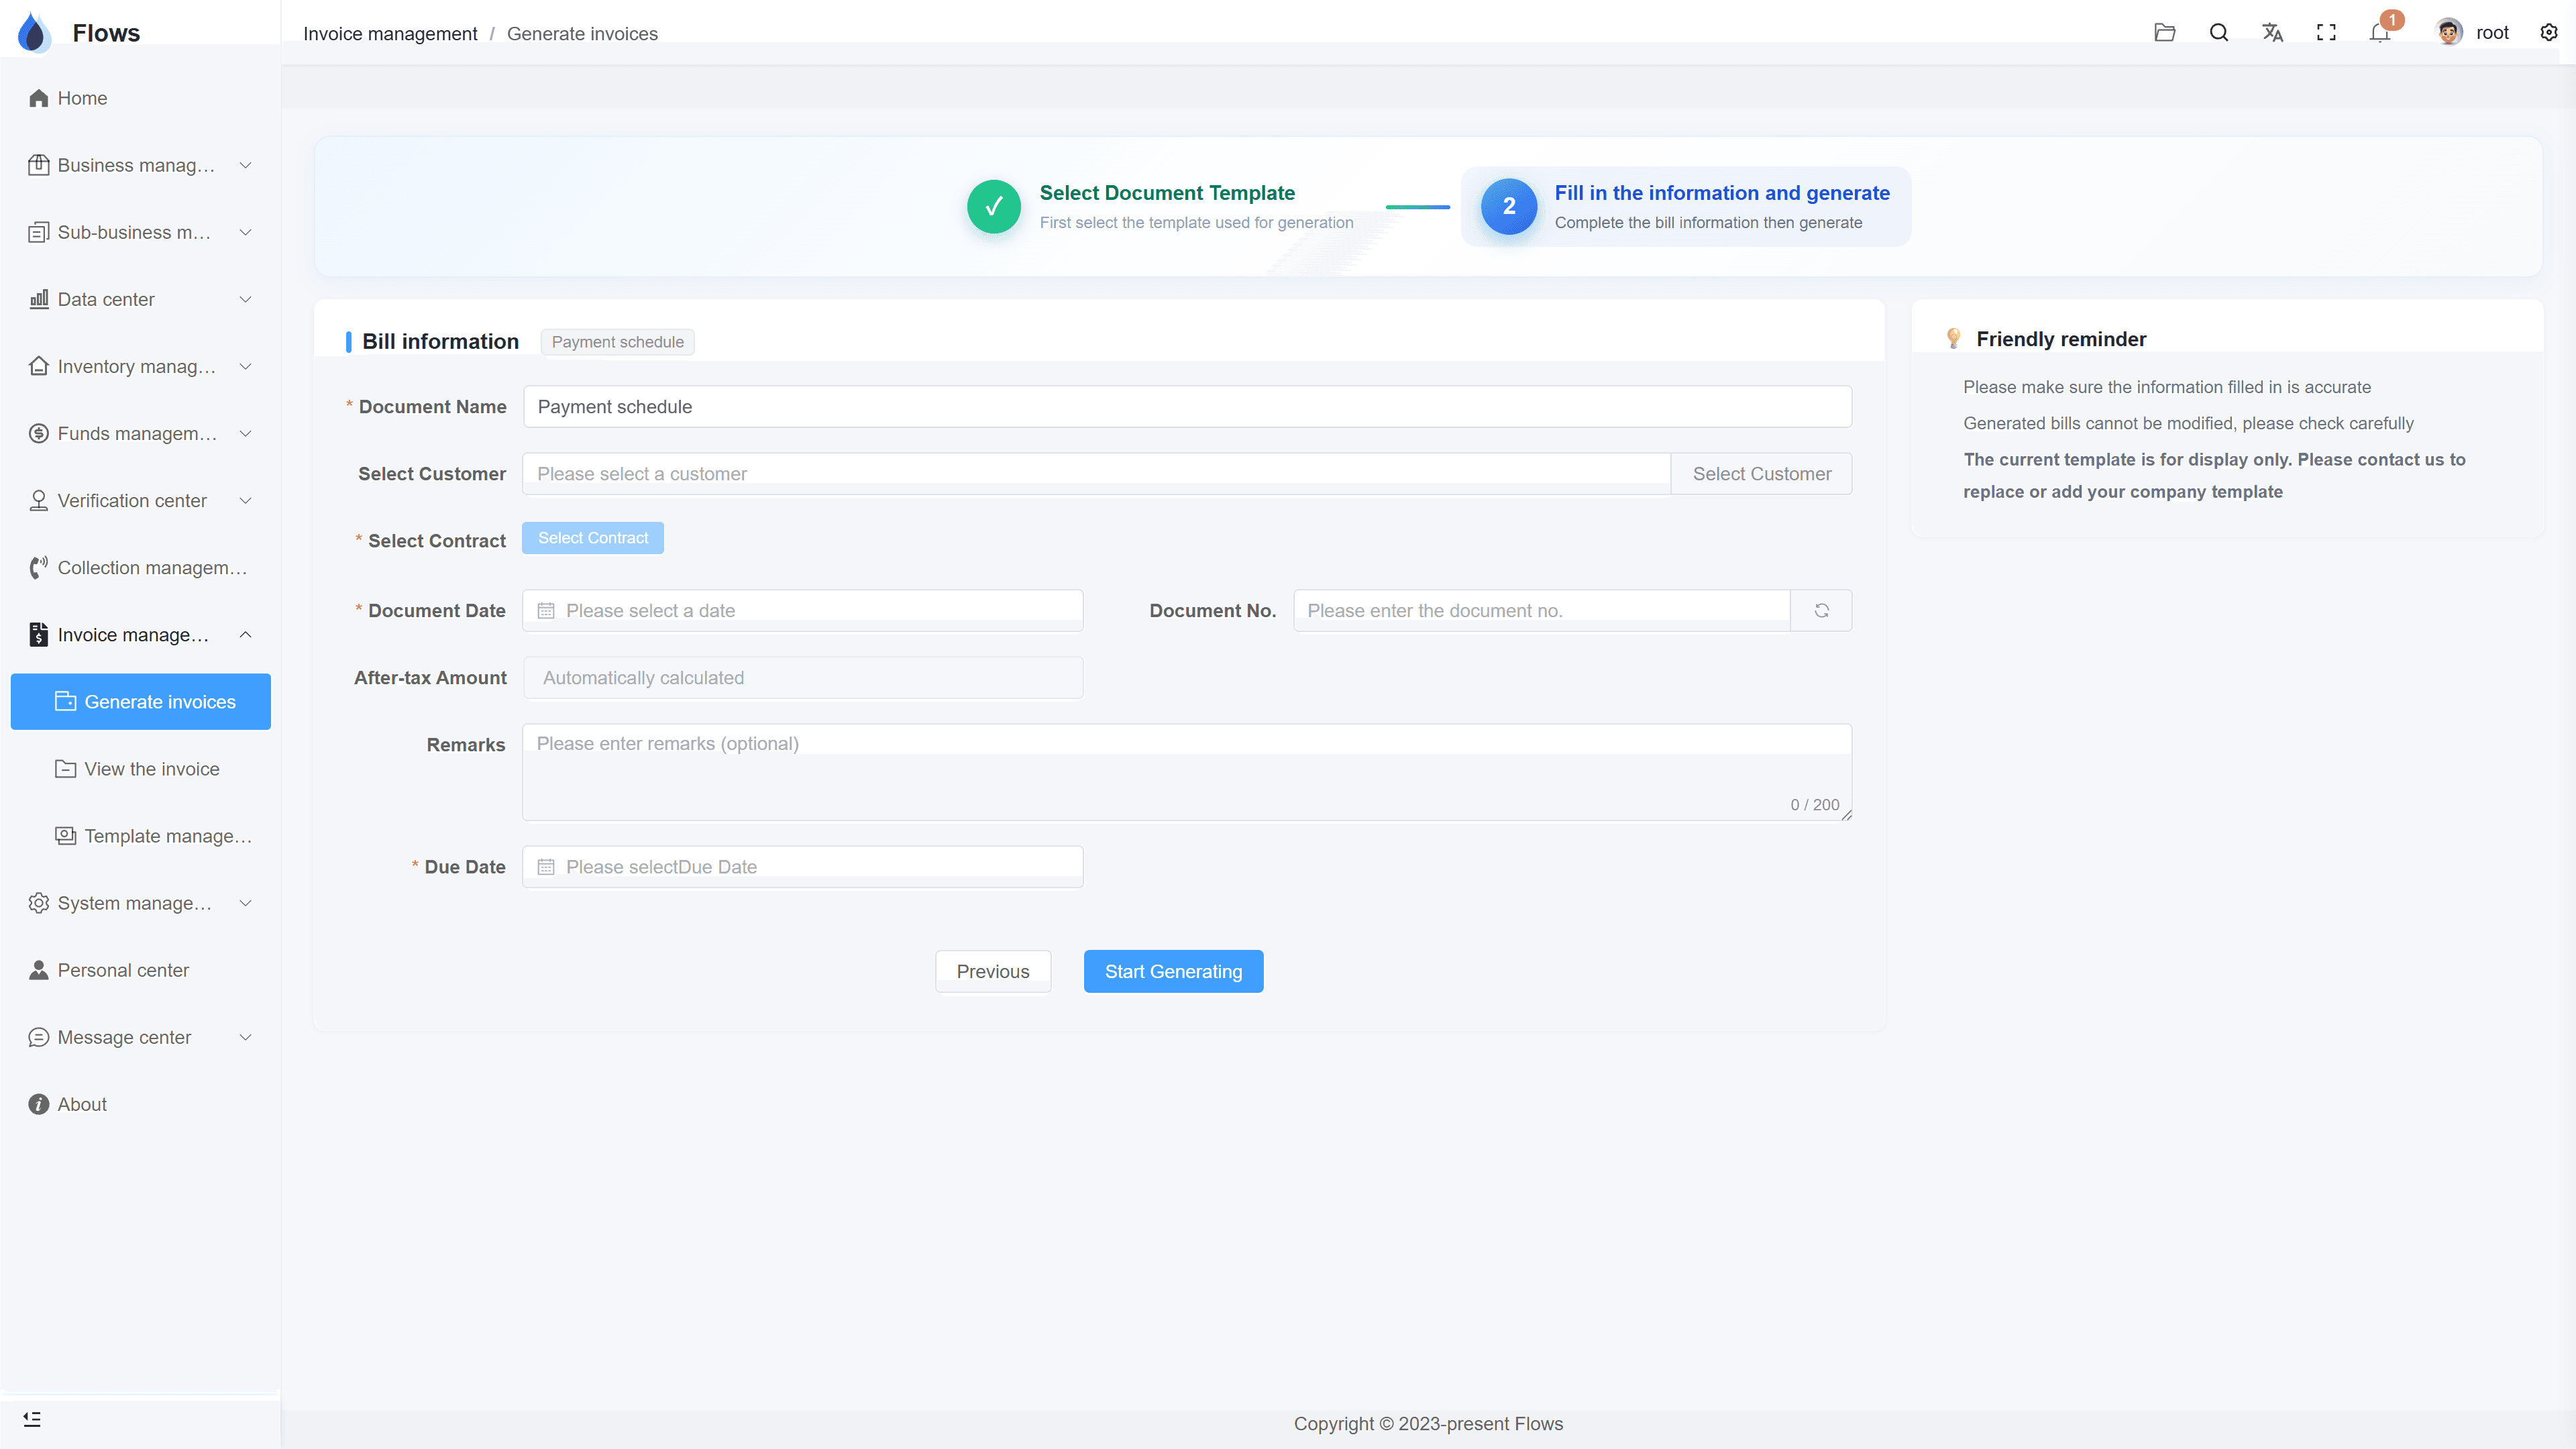The height and width of the screenshot is (1449, 2576).
Task: Focus the Please select a customer field
Action: [1096, 473]
